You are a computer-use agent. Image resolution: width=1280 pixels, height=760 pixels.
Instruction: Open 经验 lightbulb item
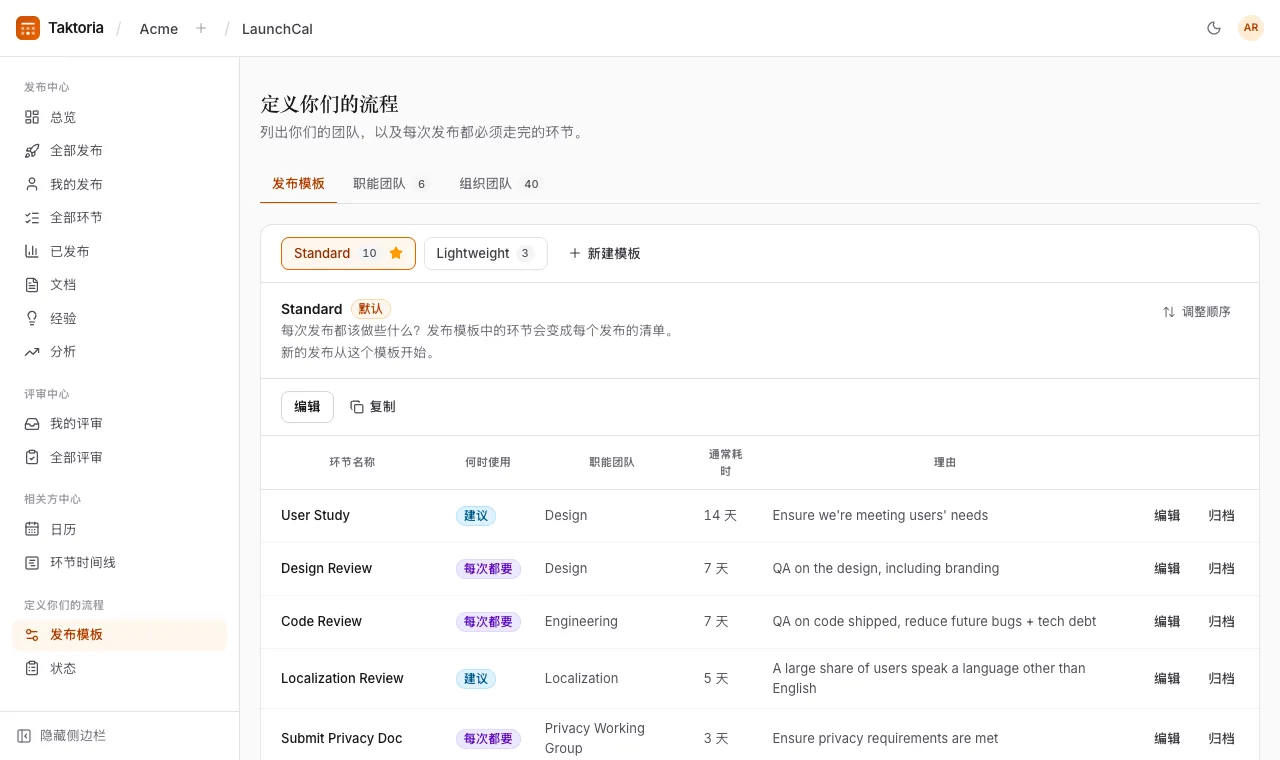[x=120, y=318]
